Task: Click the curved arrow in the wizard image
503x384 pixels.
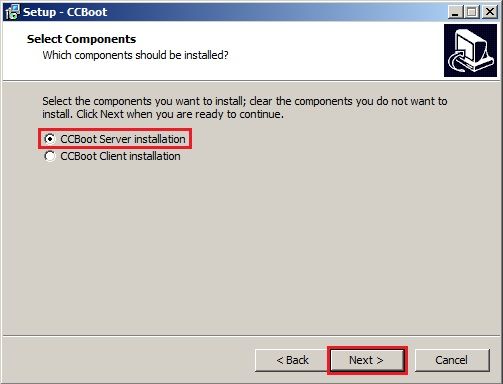Action: [x=457, y=60]
